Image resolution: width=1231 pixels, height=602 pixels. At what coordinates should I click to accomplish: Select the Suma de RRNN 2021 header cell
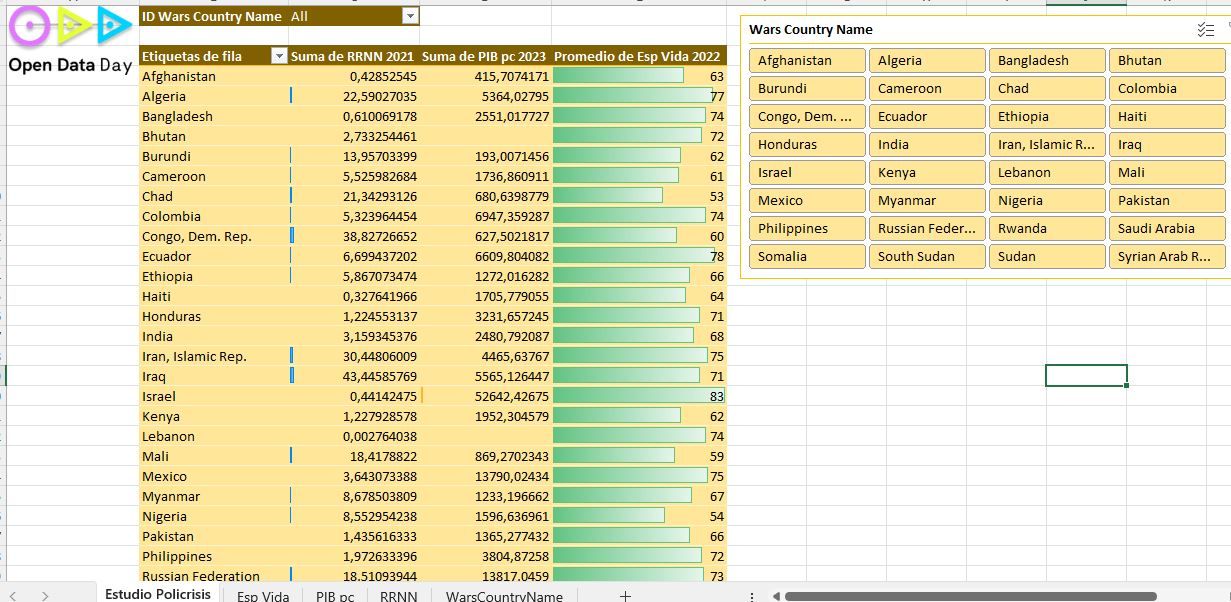354,56
